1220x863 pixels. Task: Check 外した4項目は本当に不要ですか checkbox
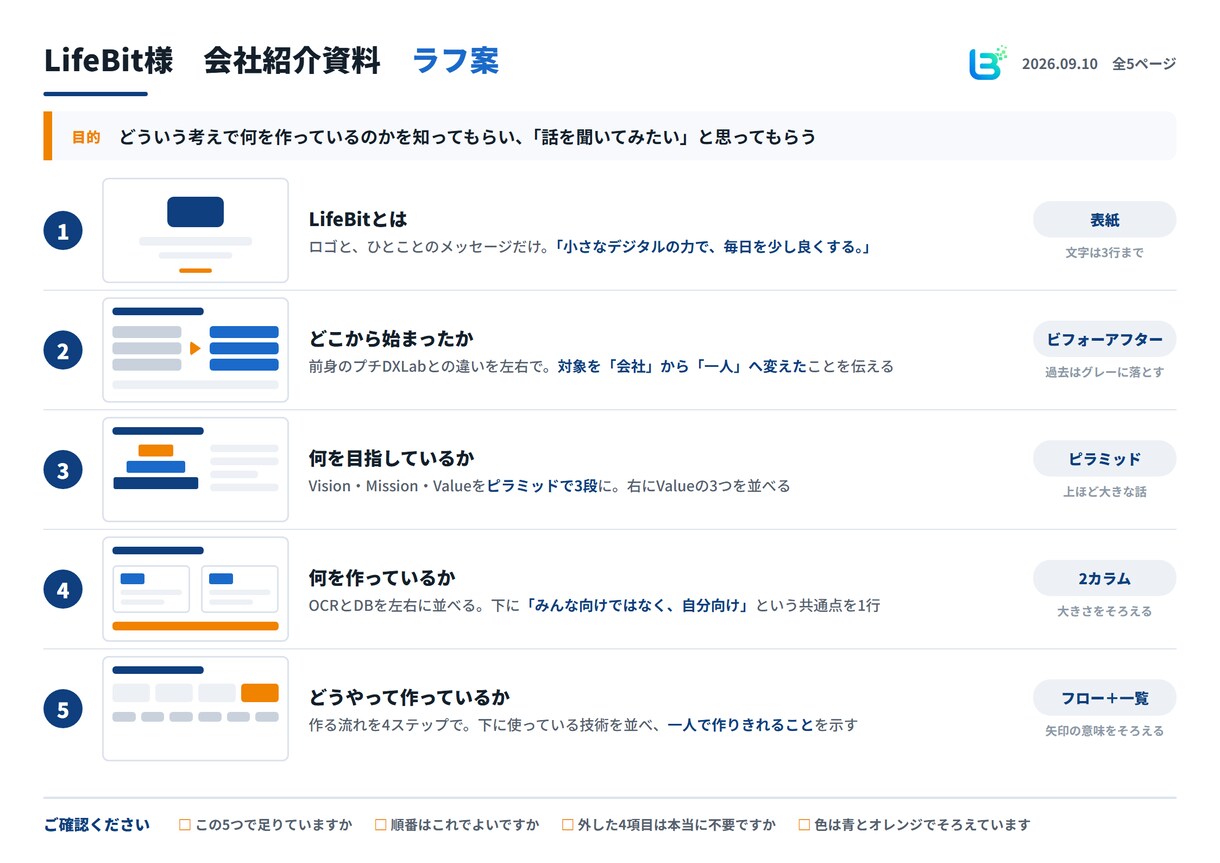(568, 825)
